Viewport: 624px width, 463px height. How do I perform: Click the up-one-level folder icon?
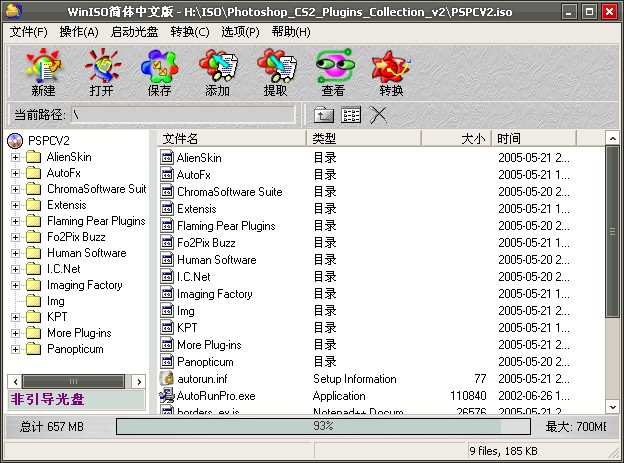tap(324, 115)
